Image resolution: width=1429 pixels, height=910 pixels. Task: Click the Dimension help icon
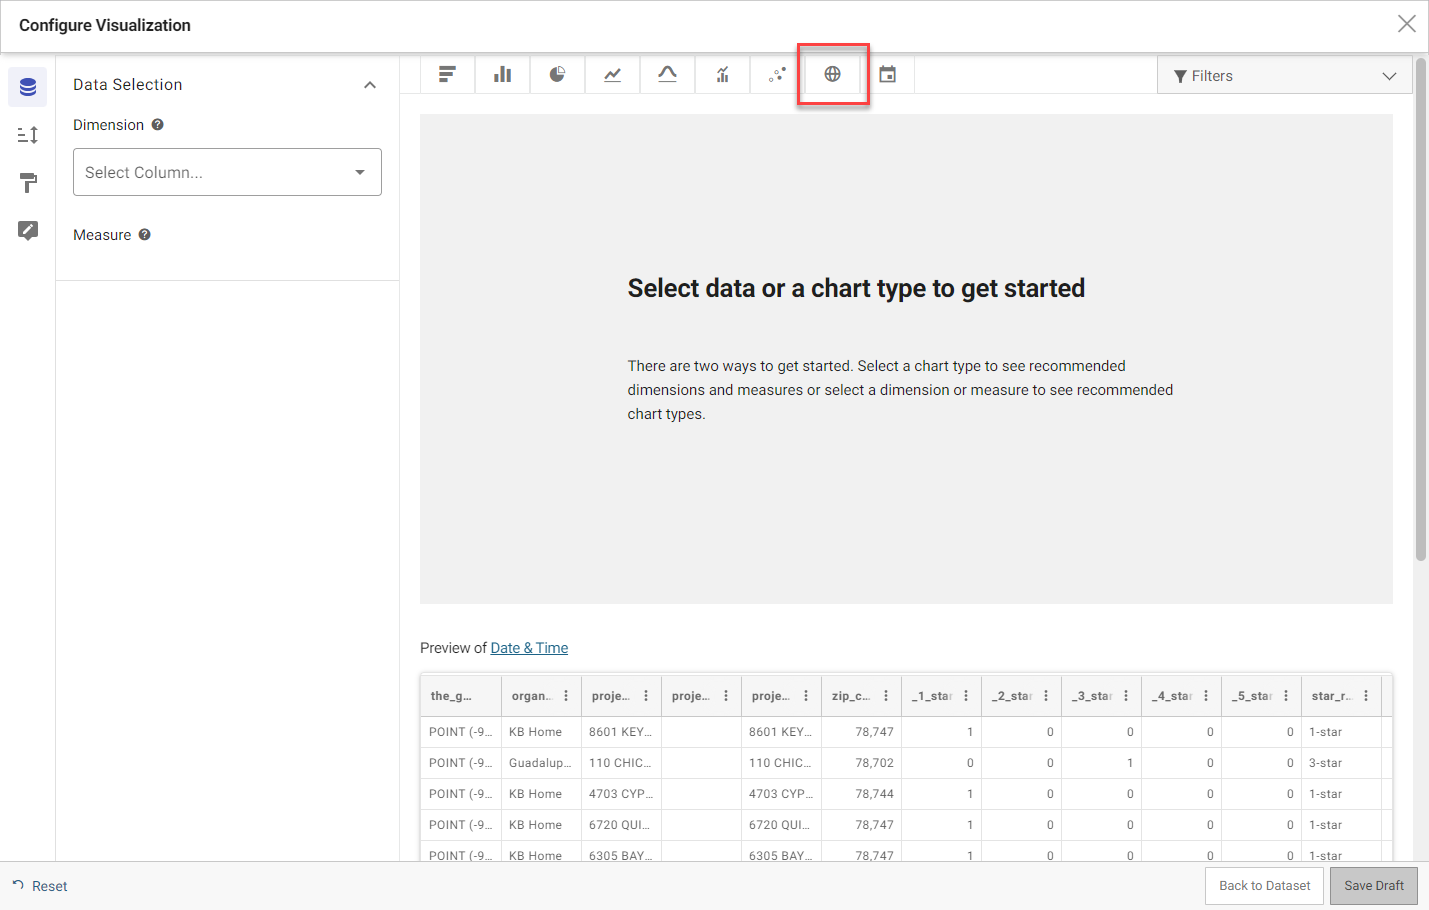[157, 125]
